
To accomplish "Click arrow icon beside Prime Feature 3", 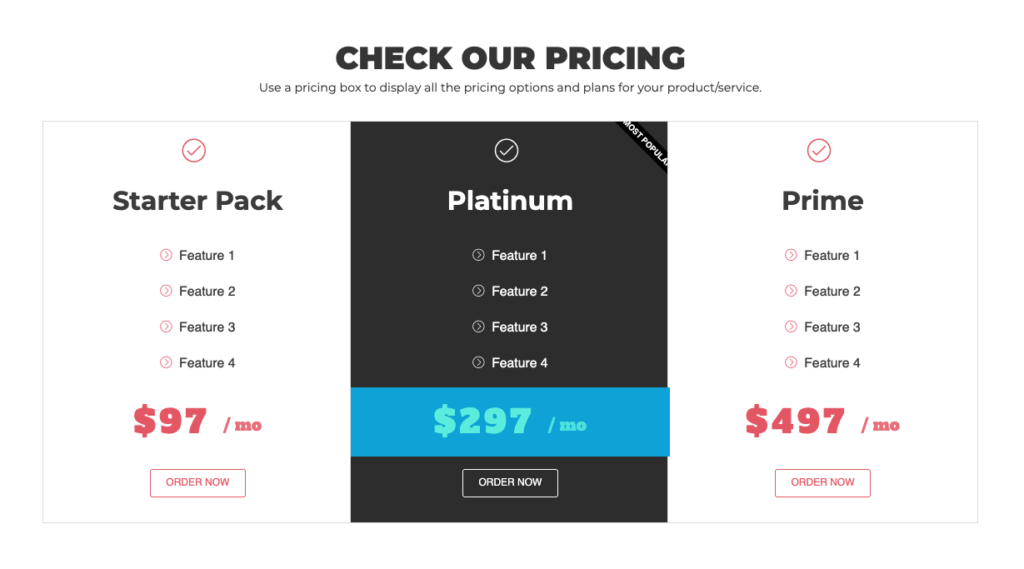I will coord(791,327).
